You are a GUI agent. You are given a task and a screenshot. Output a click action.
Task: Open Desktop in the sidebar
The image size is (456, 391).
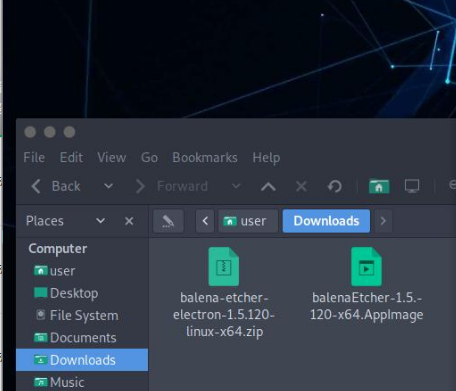82,293
